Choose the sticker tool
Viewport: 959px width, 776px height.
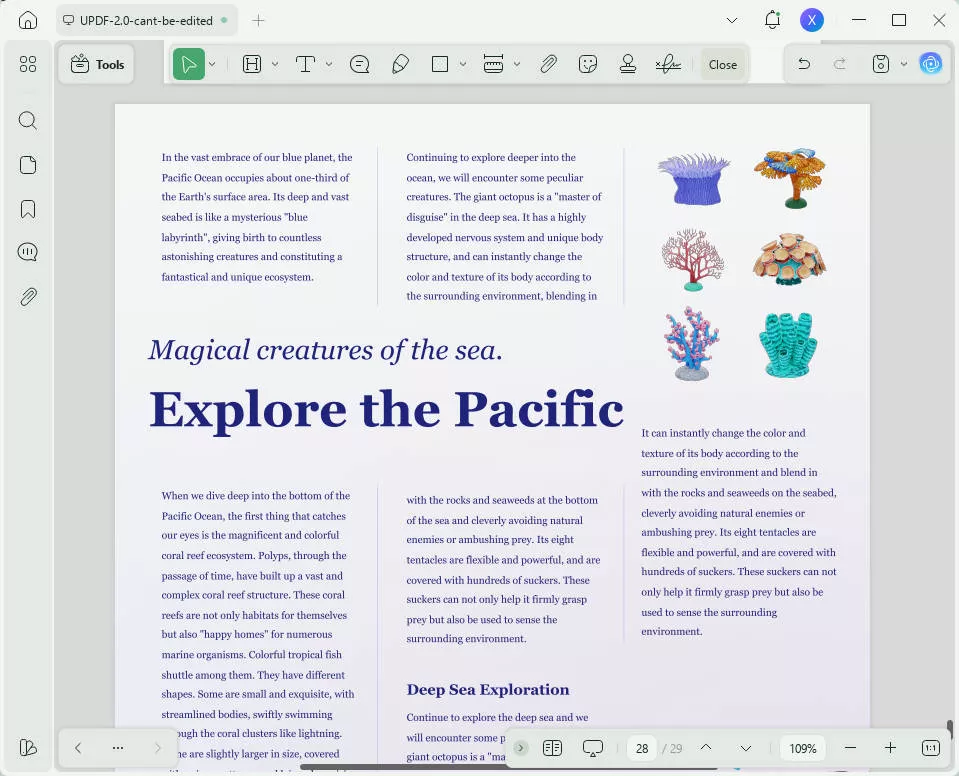[588, 64]
